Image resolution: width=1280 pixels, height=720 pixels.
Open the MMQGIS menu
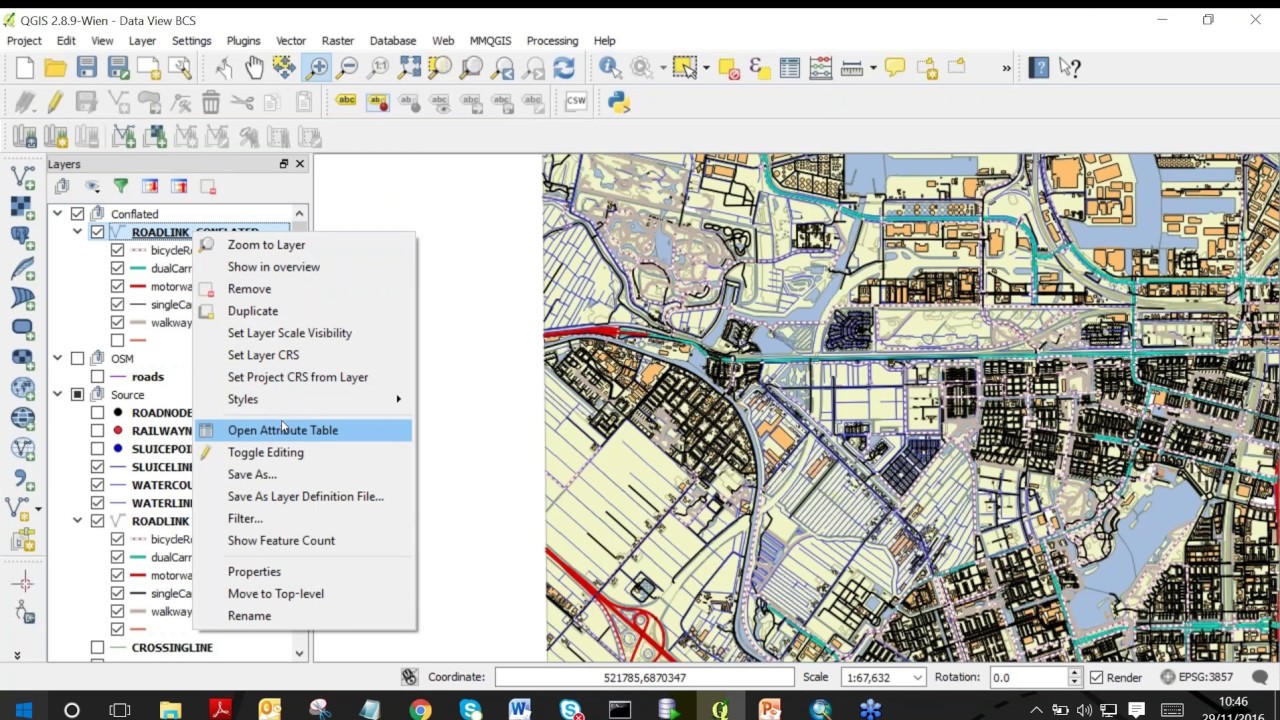pos(490,41)
